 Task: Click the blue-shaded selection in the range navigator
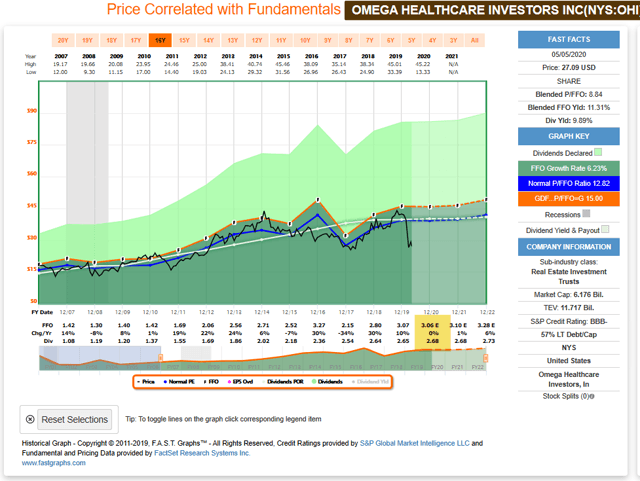(100, 358)
